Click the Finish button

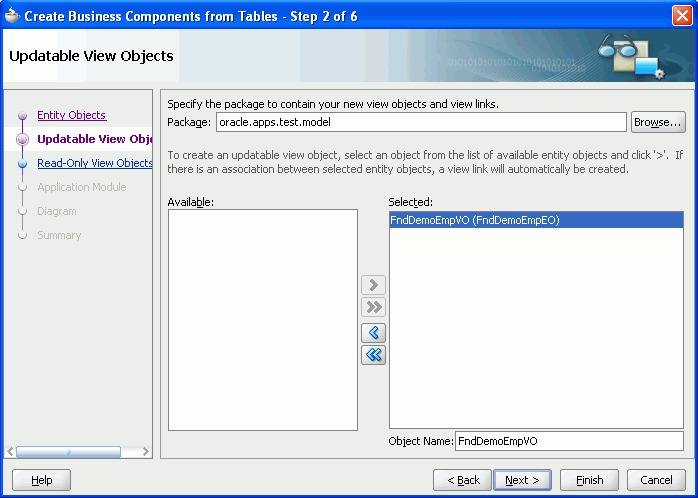coord(589,480)
